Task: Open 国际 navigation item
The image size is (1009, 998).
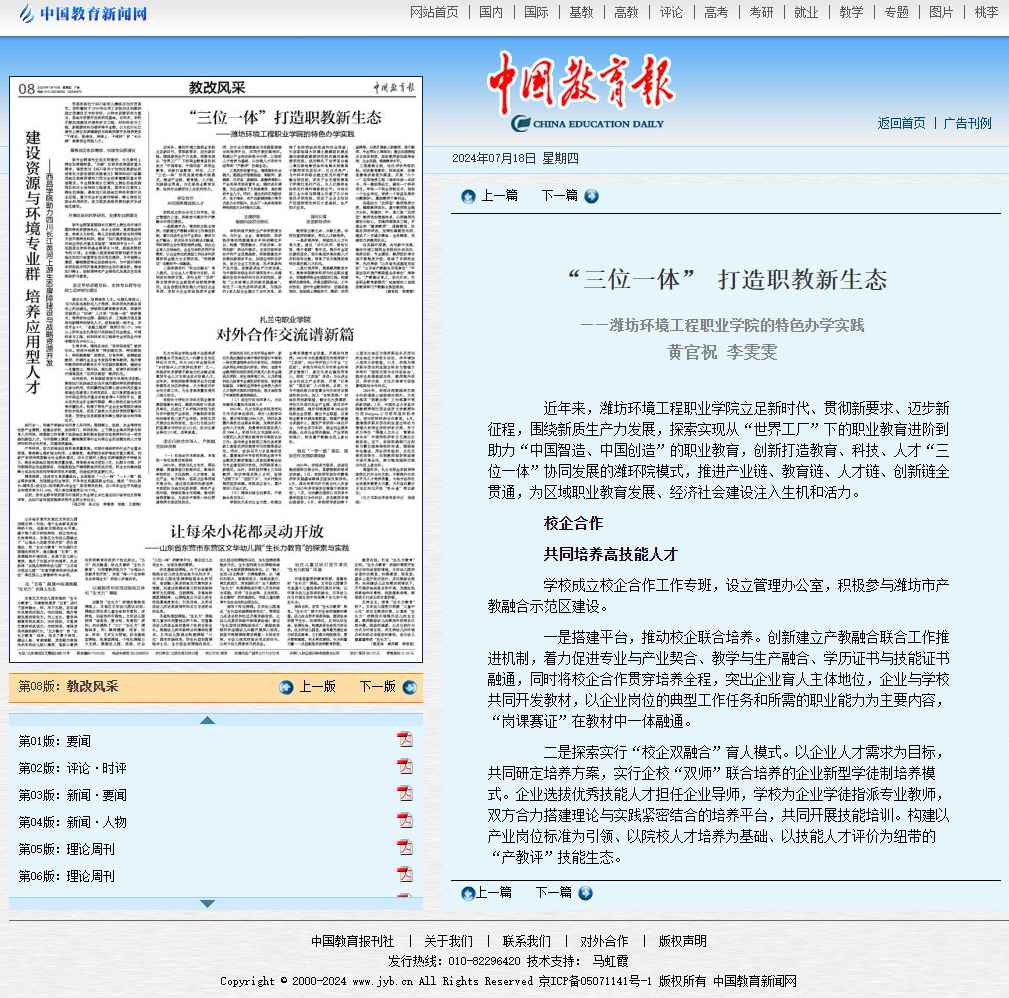Action: (x=536, y=12)
